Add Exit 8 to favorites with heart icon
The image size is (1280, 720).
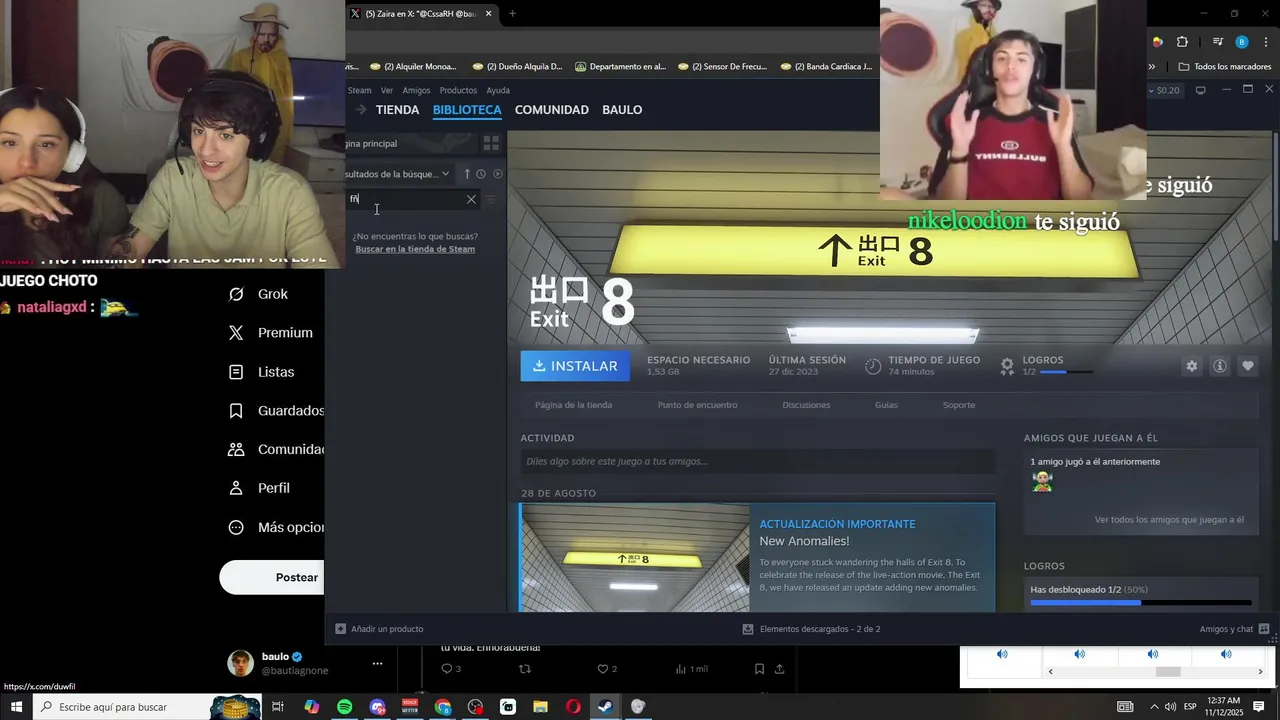1248,366
